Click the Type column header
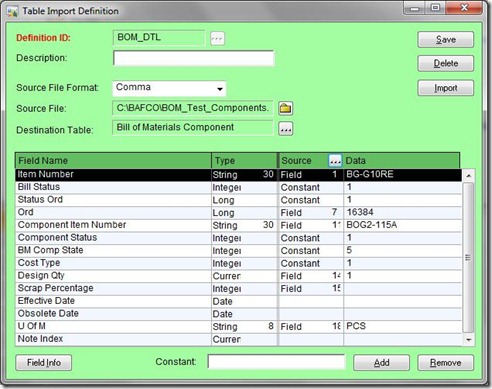This screenshot has height=389, width=492. click(244, 161)
